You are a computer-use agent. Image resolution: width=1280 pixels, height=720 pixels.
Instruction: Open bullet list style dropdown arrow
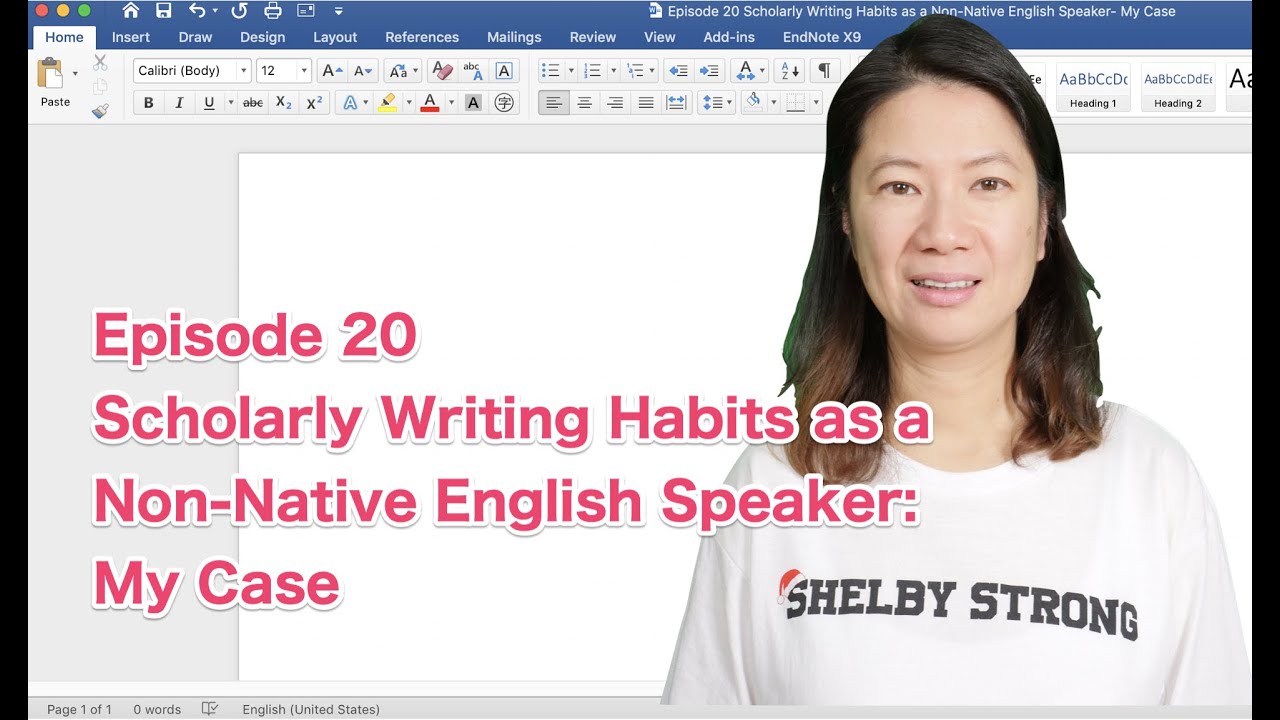[x=571, y=71]
